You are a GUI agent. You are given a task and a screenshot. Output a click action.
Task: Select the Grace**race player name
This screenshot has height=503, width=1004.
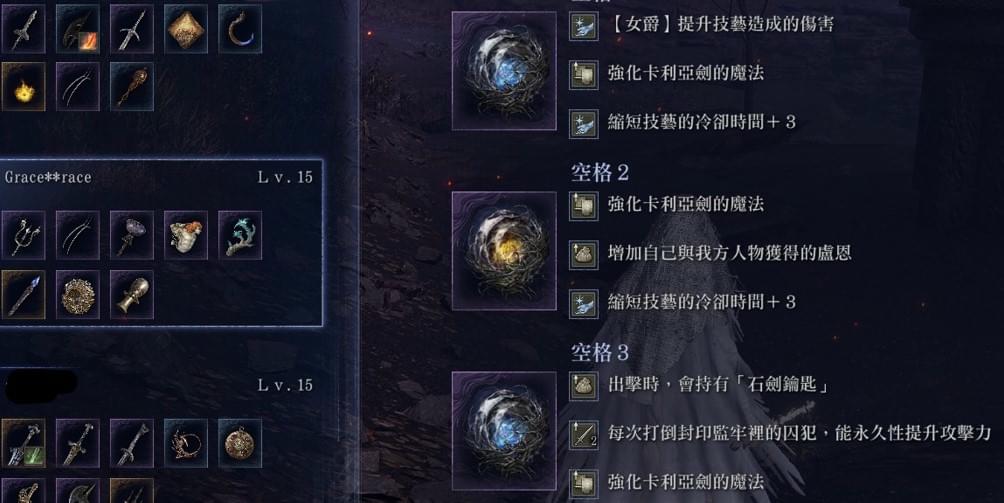[x=48, y=177]
